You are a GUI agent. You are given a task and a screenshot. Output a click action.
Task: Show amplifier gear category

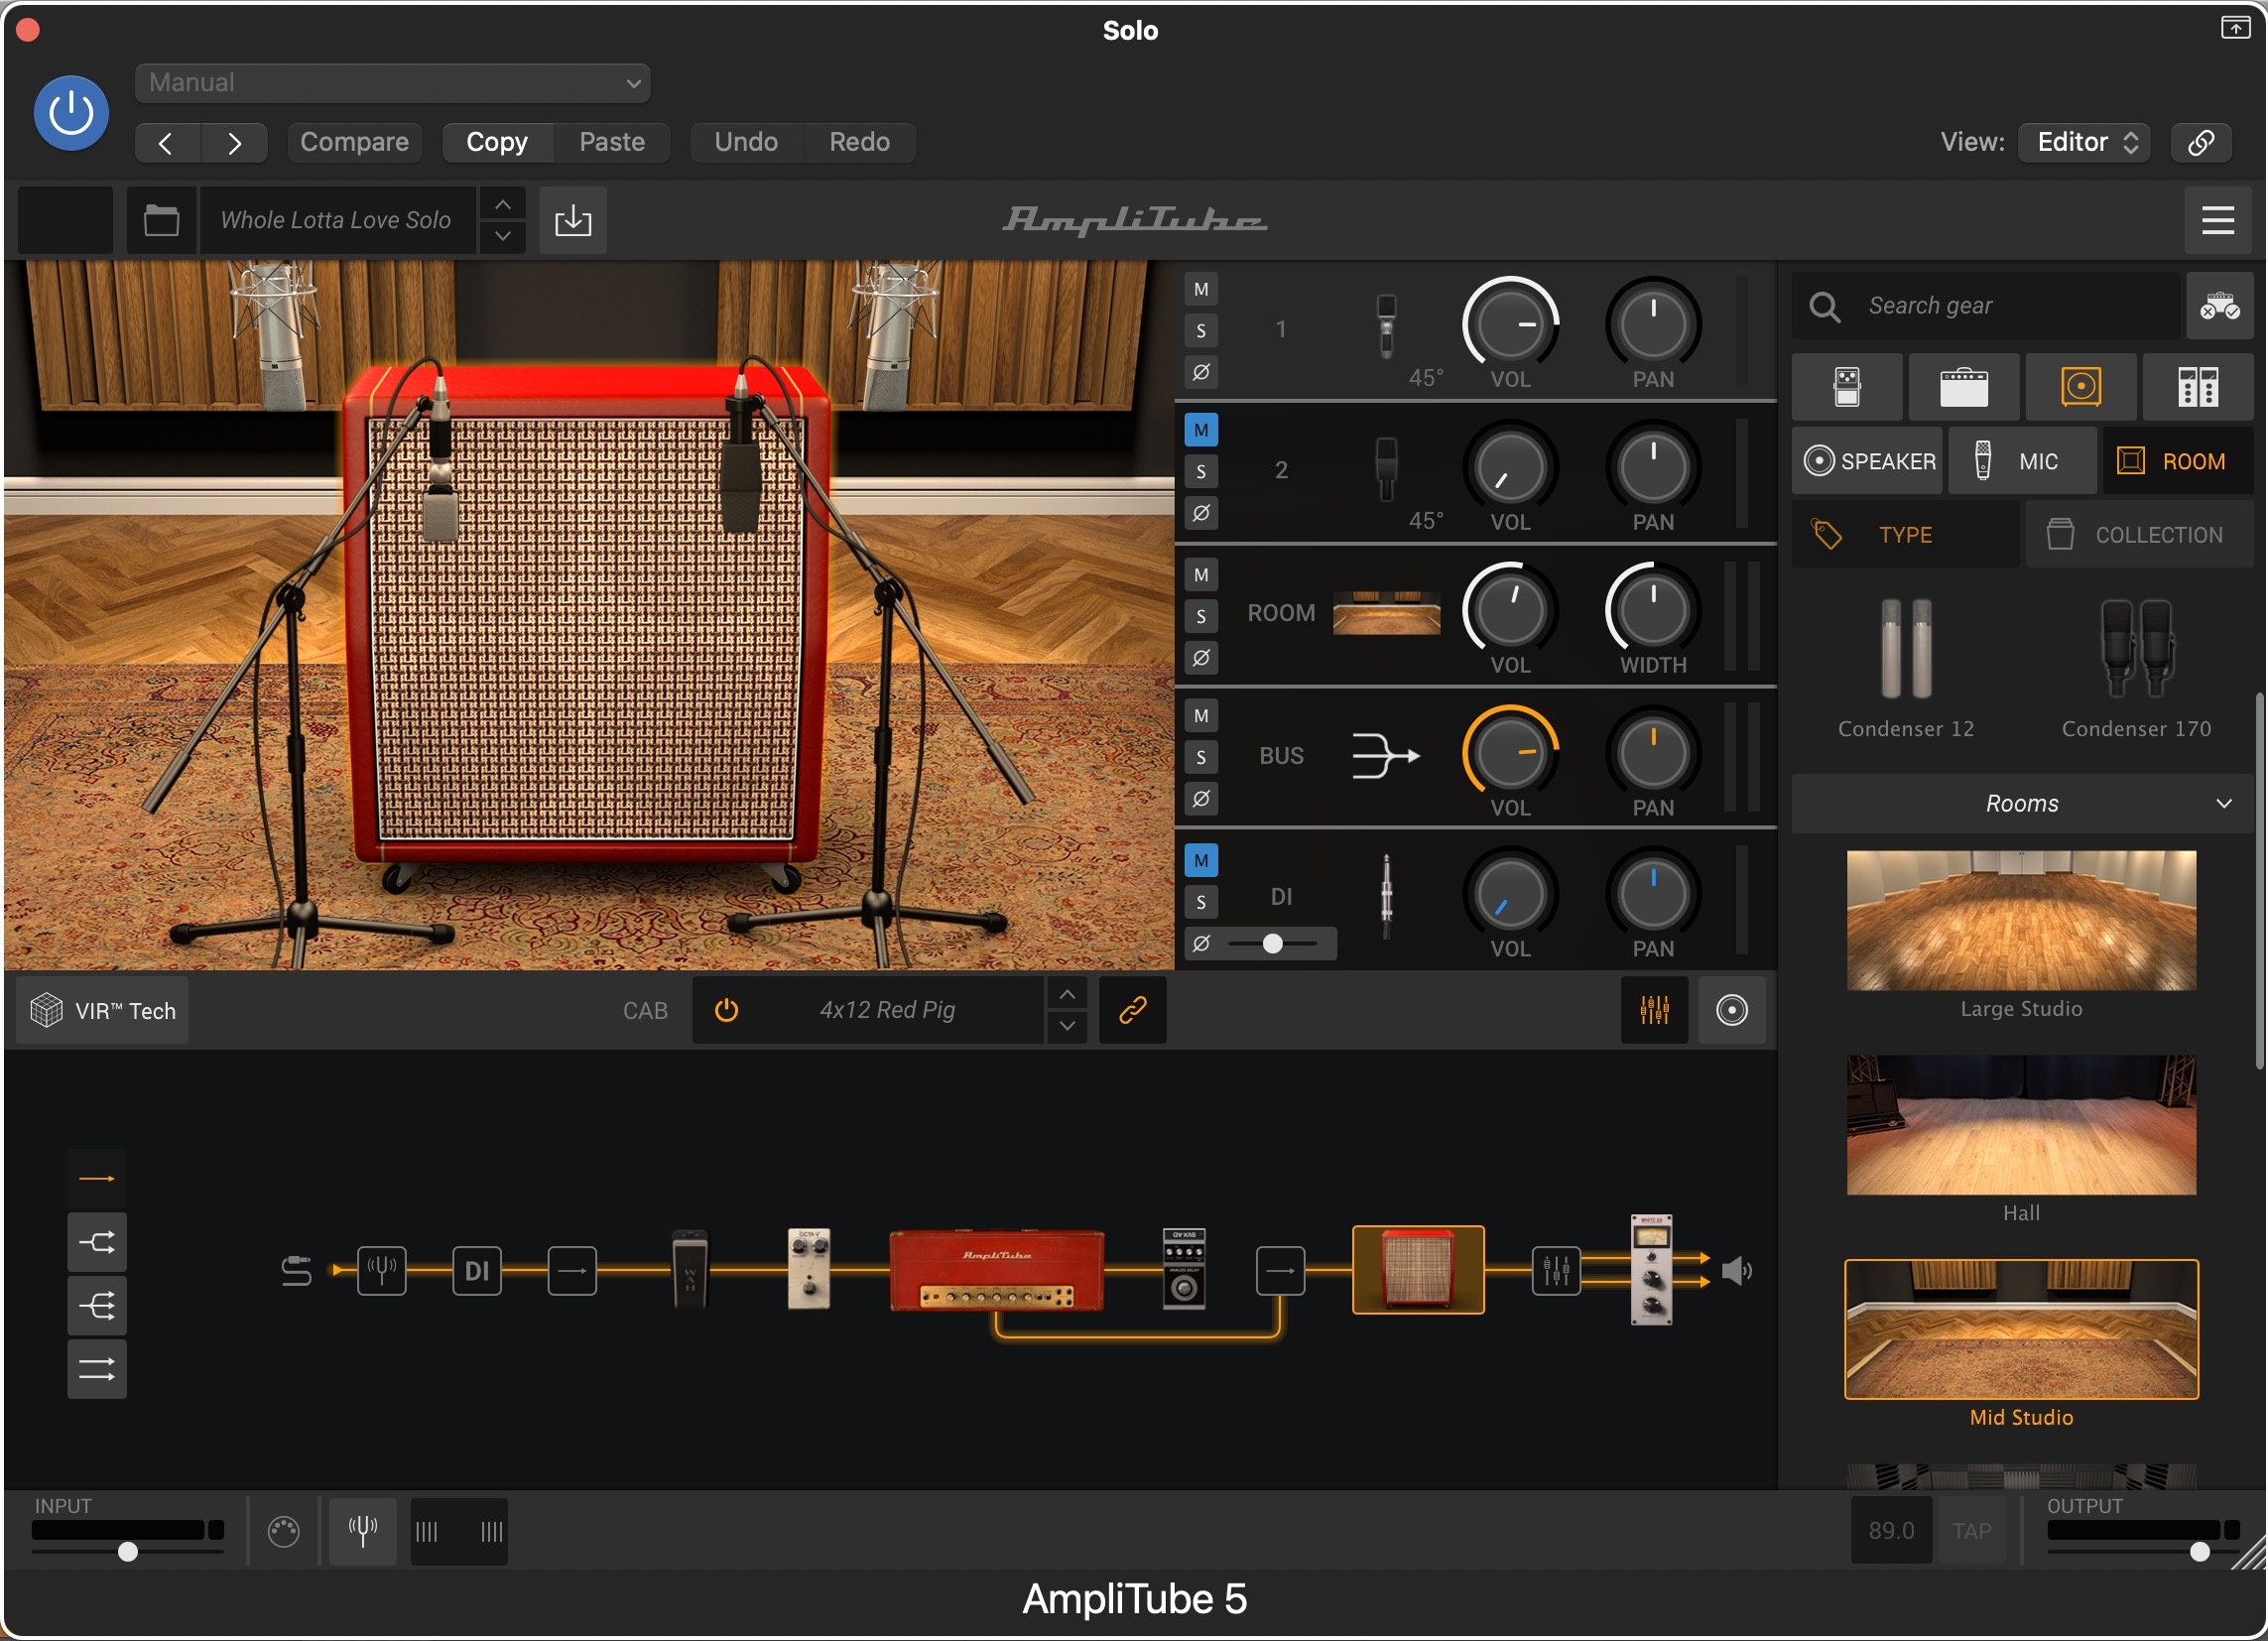click(x=1964, y=387)
